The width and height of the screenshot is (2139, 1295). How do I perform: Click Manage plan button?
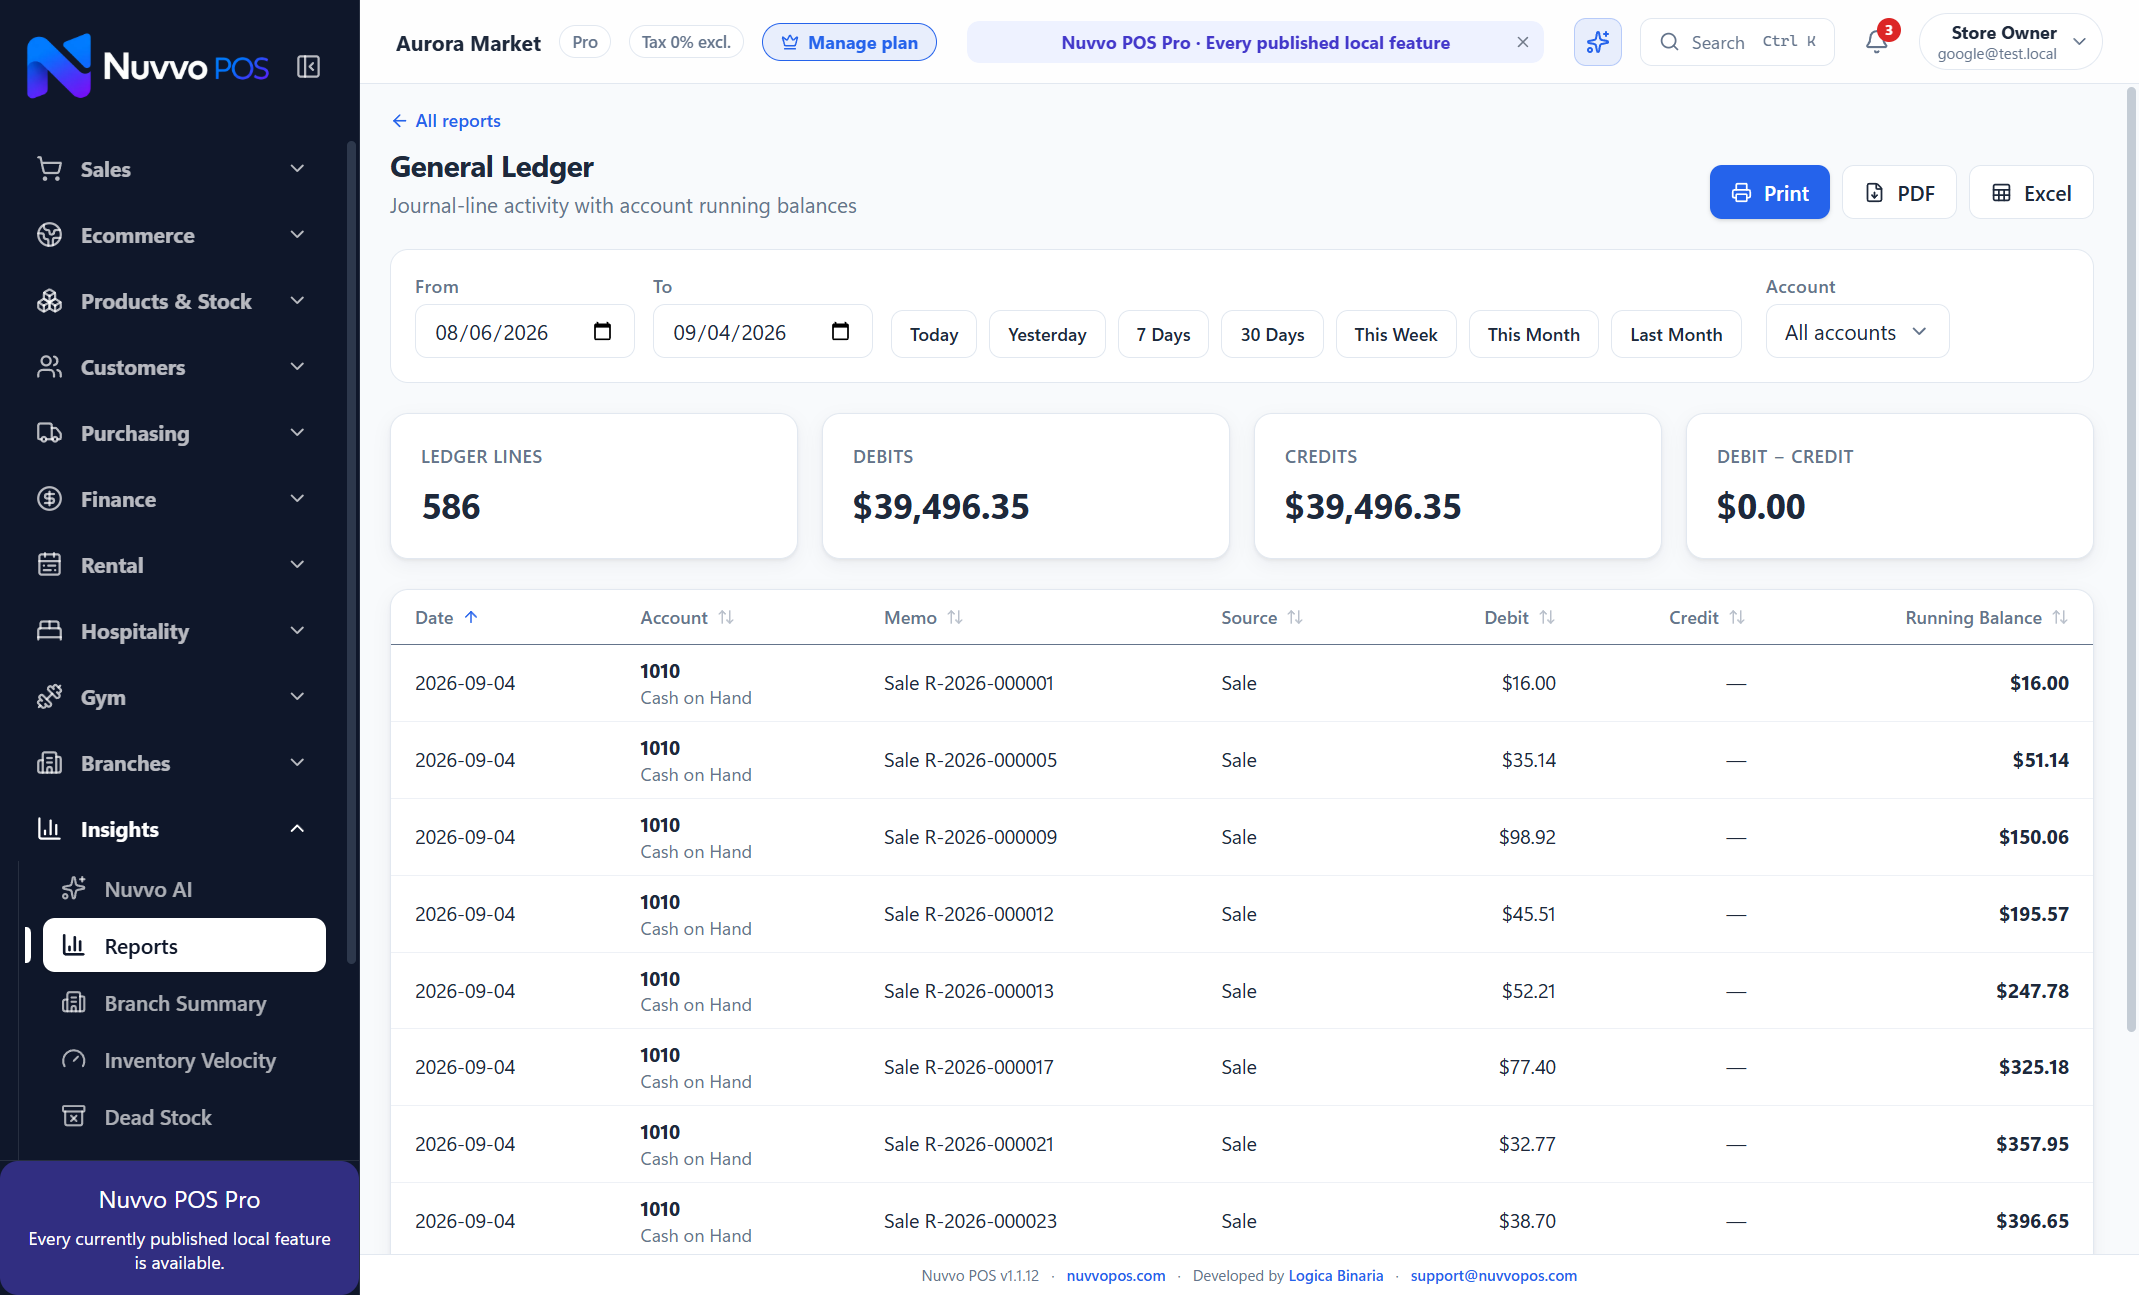click(849, 42)
